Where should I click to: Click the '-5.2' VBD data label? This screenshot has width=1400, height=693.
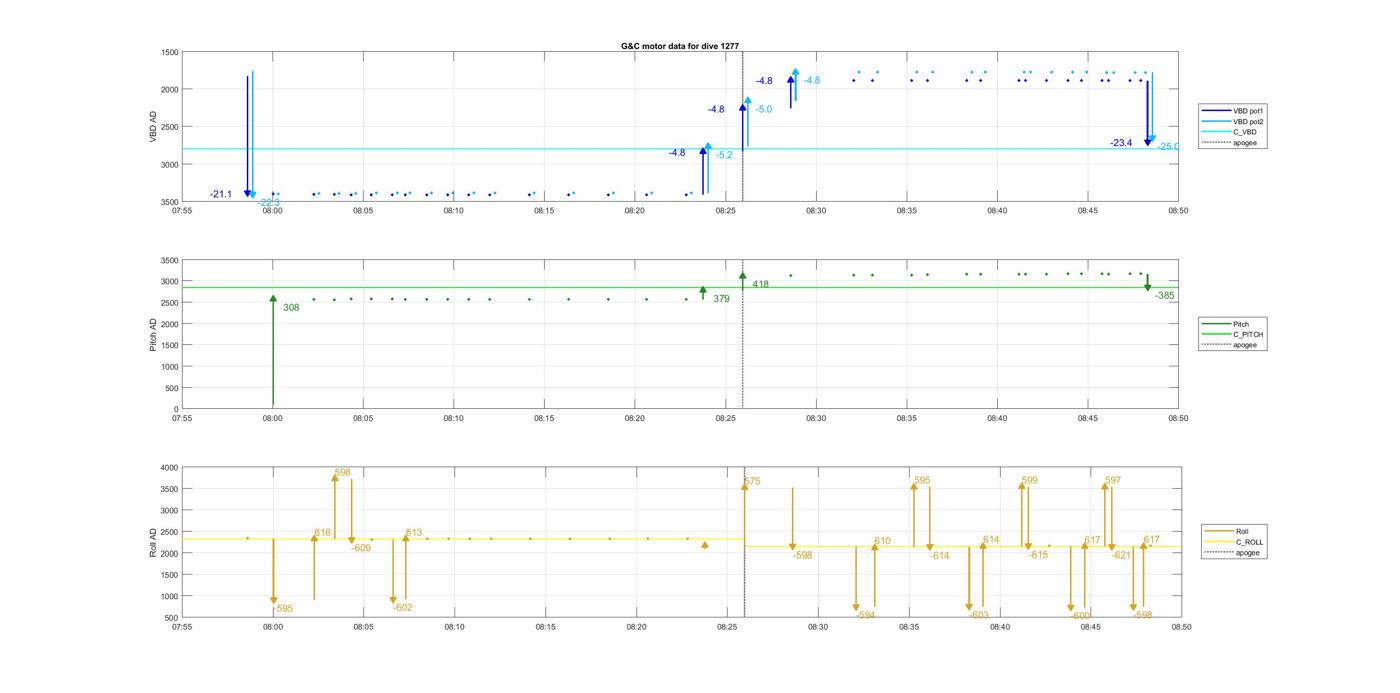(x=724, y=155)
